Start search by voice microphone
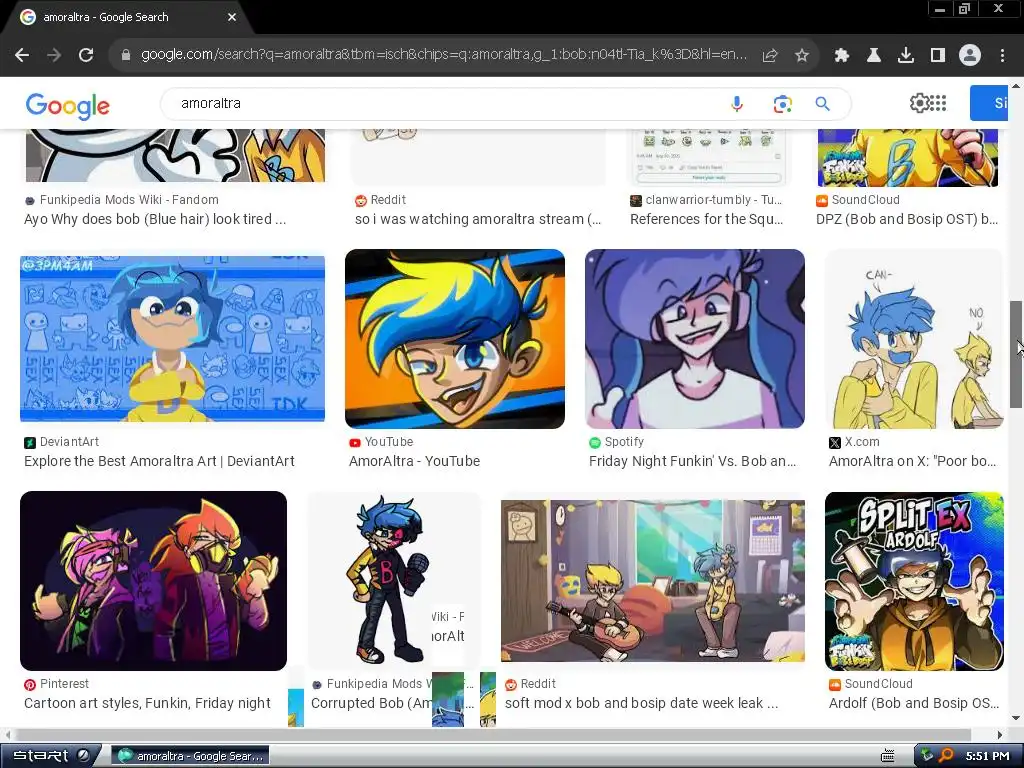 [x=737, y=104]
